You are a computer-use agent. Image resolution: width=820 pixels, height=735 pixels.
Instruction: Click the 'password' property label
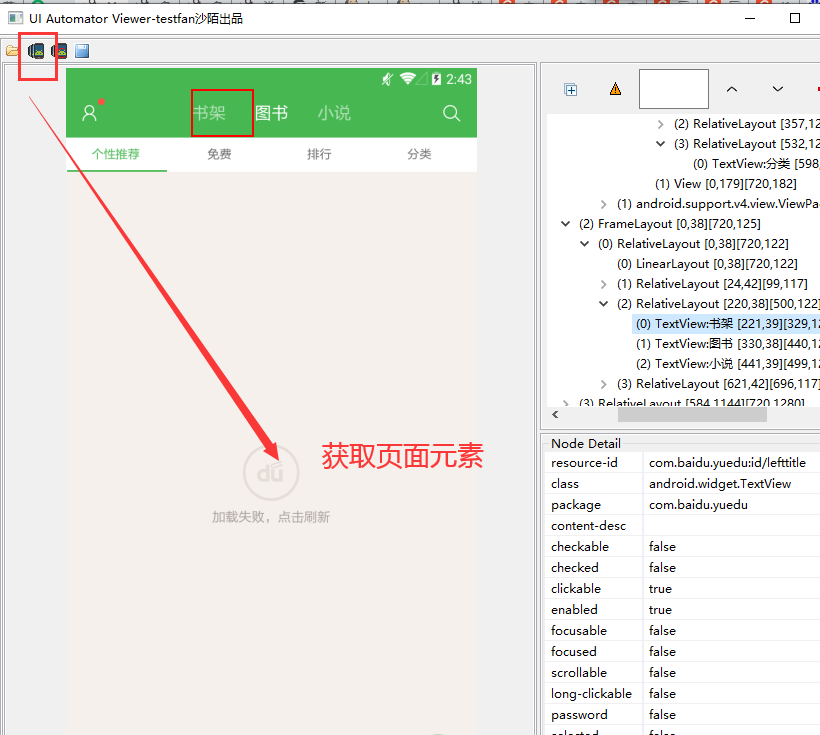pyautogui.click(x=579, y=715)
